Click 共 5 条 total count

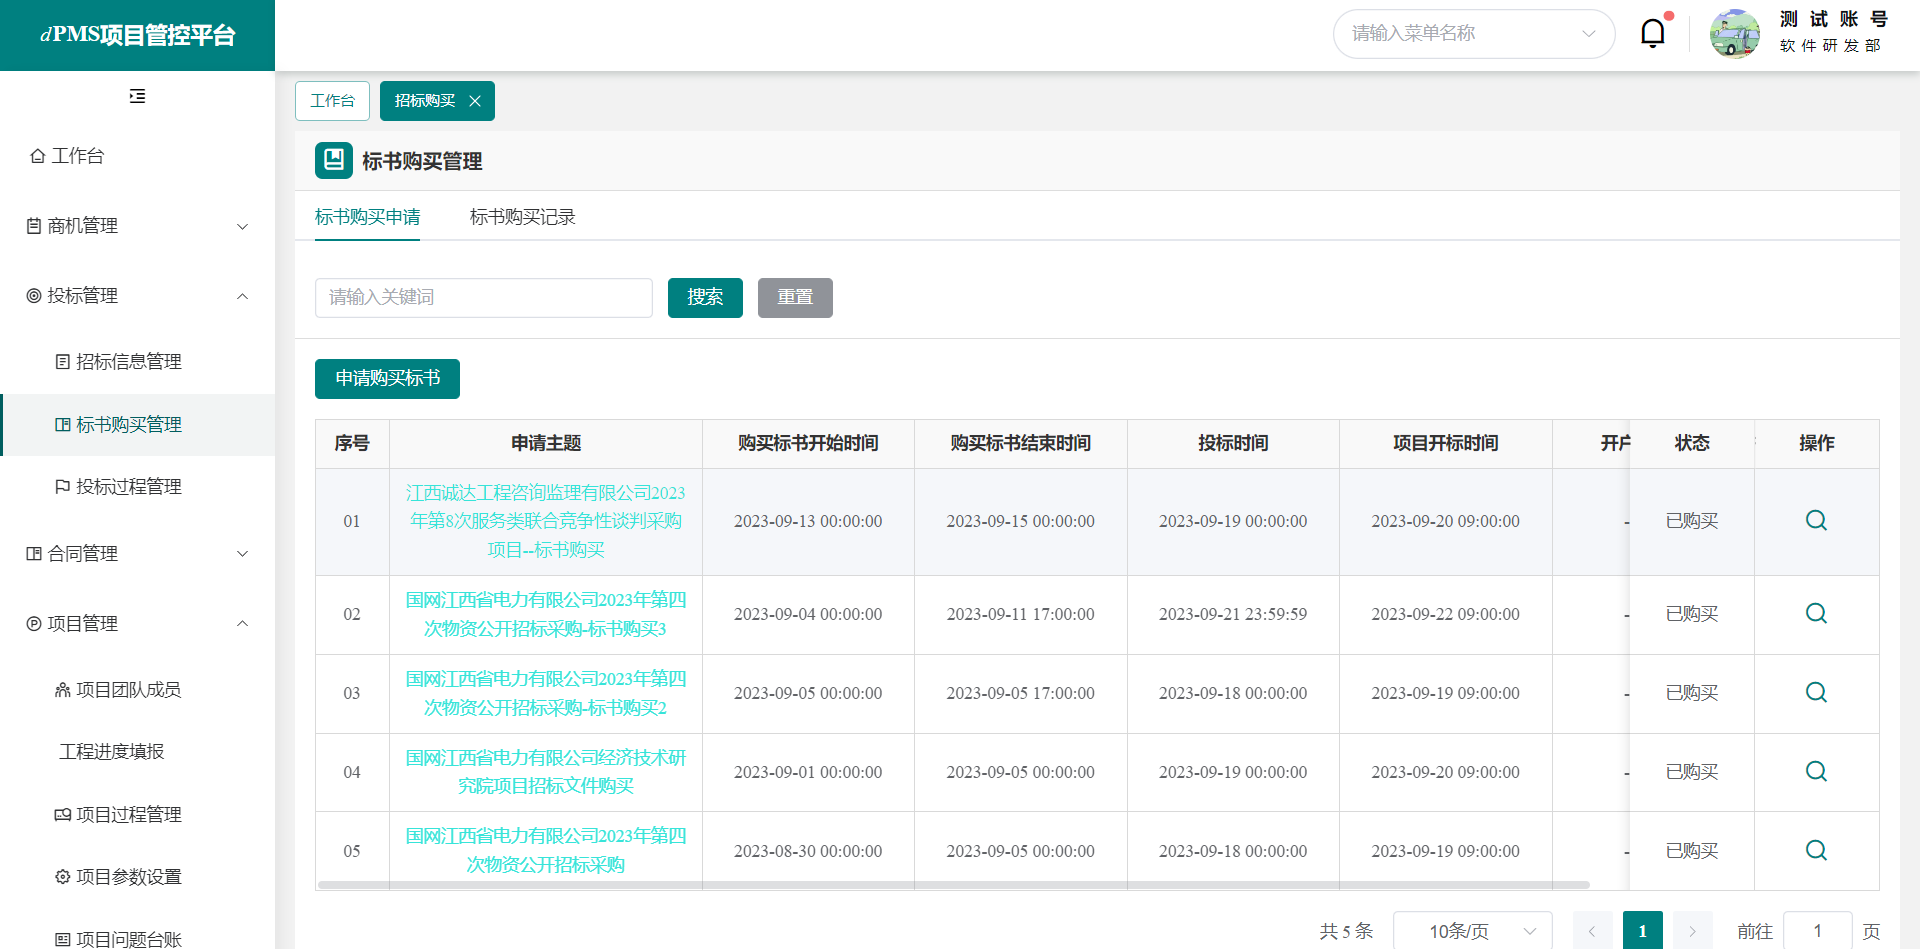click(1346, 931)
